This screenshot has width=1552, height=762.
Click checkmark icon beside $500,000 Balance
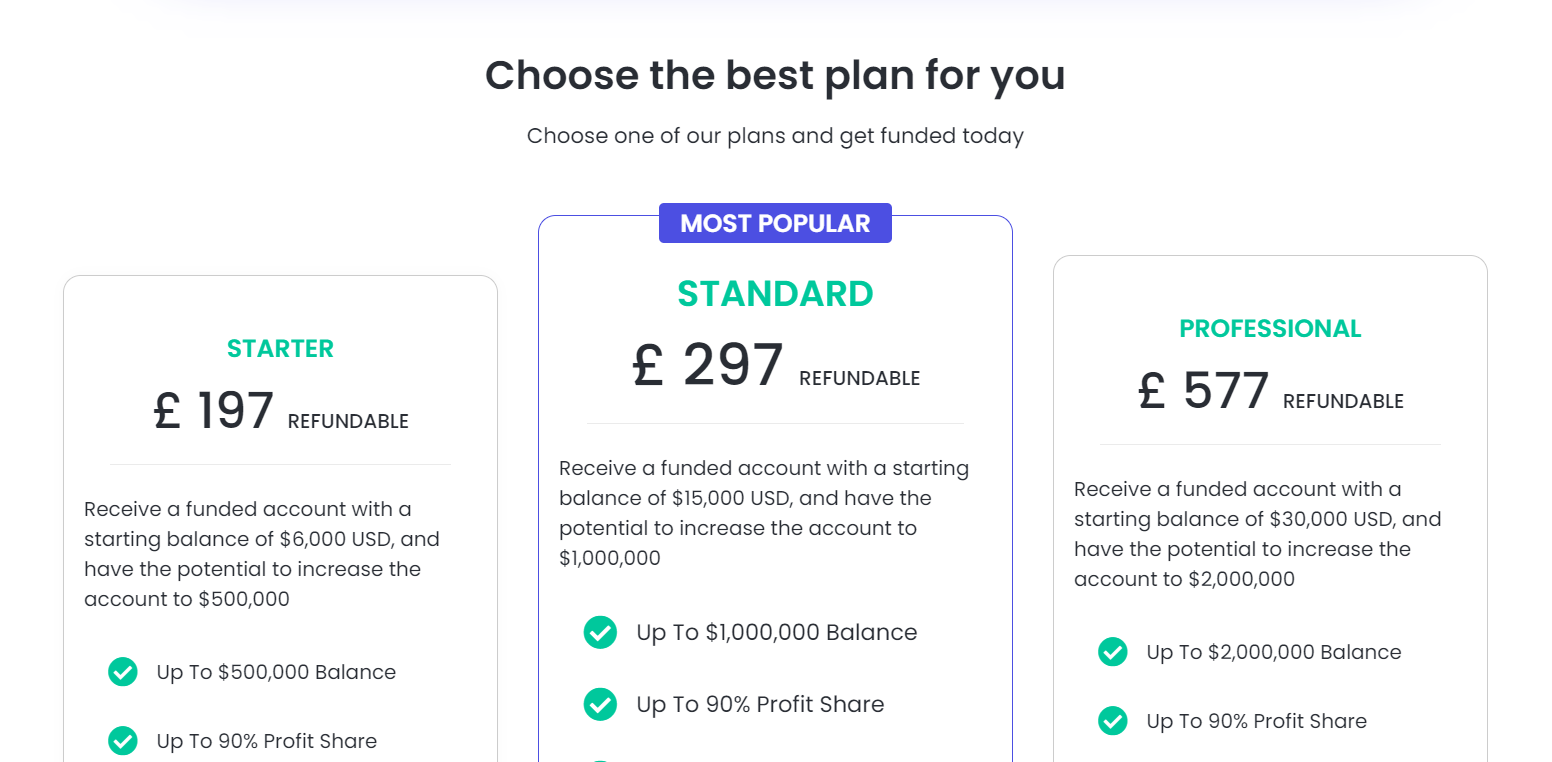click(x=122, y=672)
